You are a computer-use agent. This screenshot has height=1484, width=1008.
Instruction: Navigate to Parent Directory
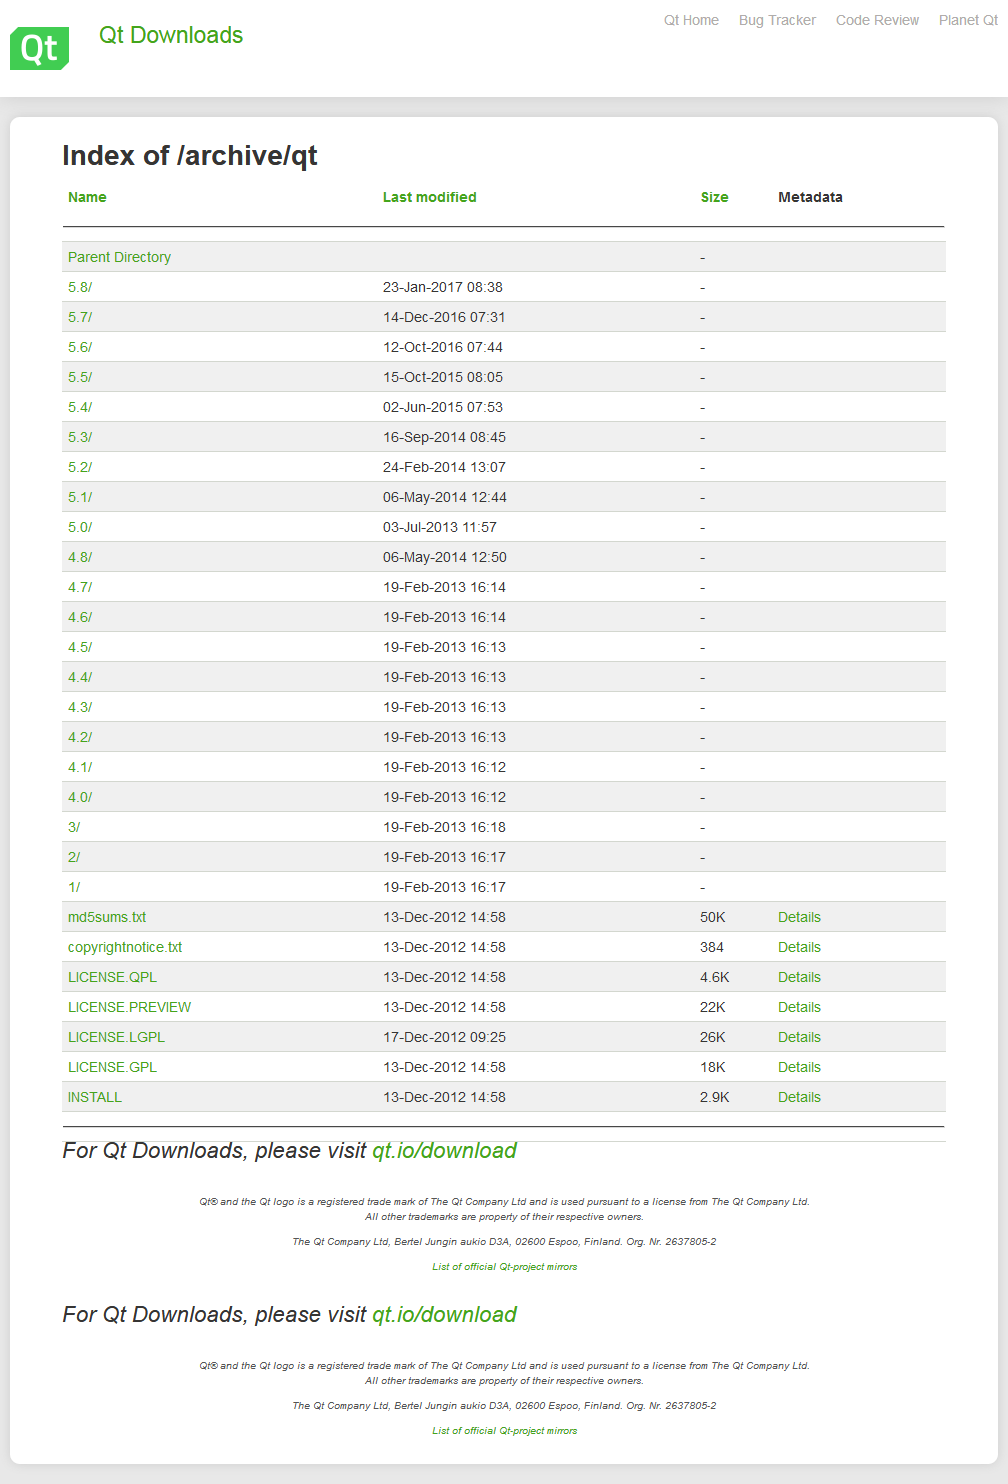coord(119,257)
